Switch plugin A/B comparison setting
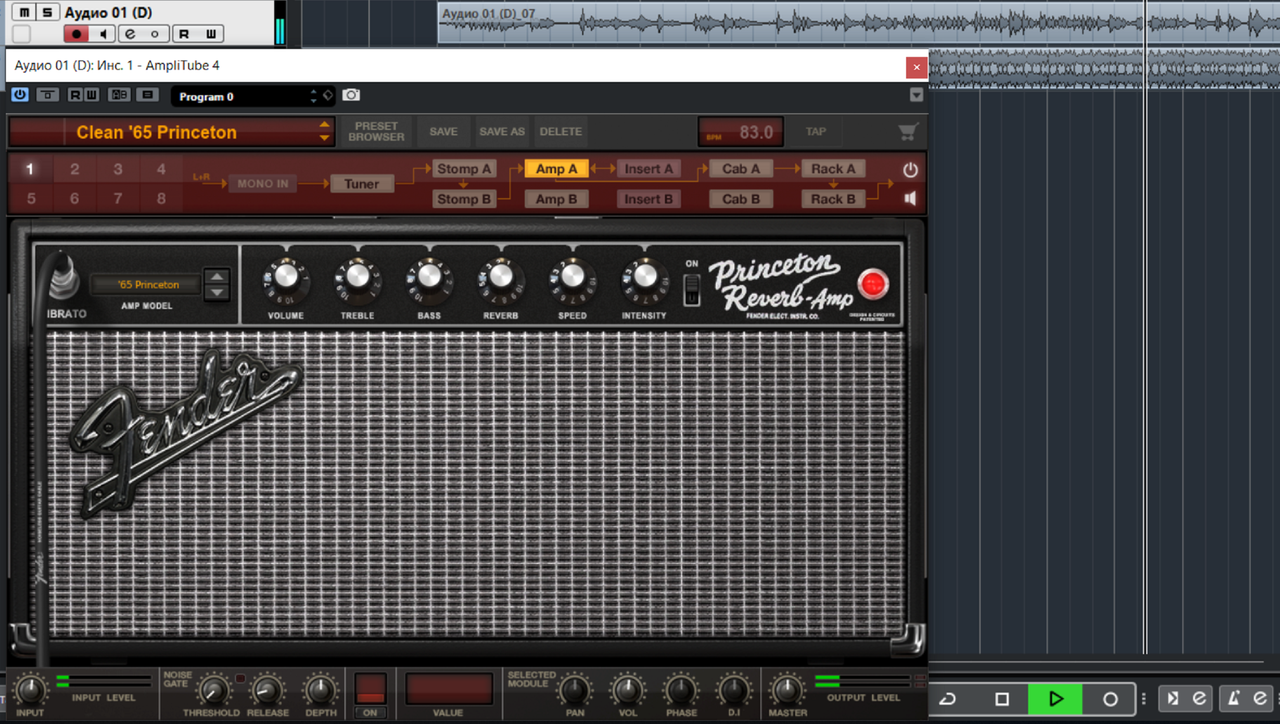The width and height of the screenshot is (1280, 724). [119, 95]
